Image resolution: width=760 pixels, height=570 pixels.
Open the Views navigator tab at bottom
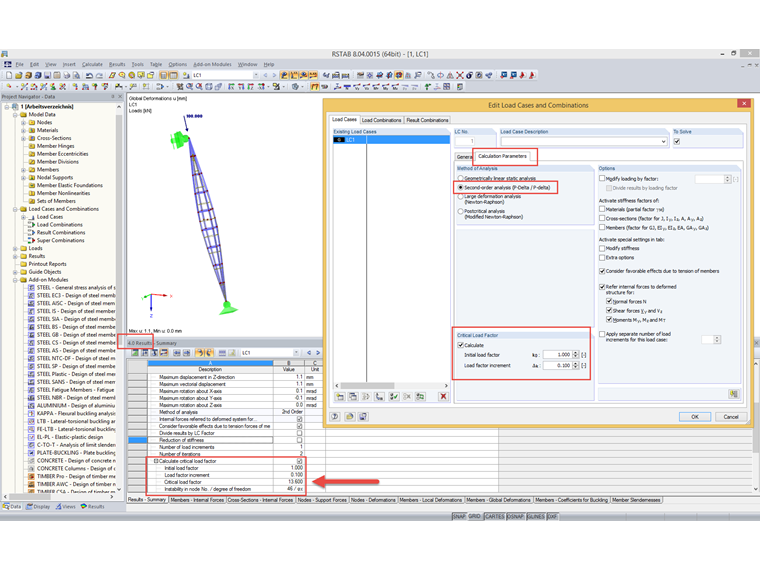[x=65, y=507]
